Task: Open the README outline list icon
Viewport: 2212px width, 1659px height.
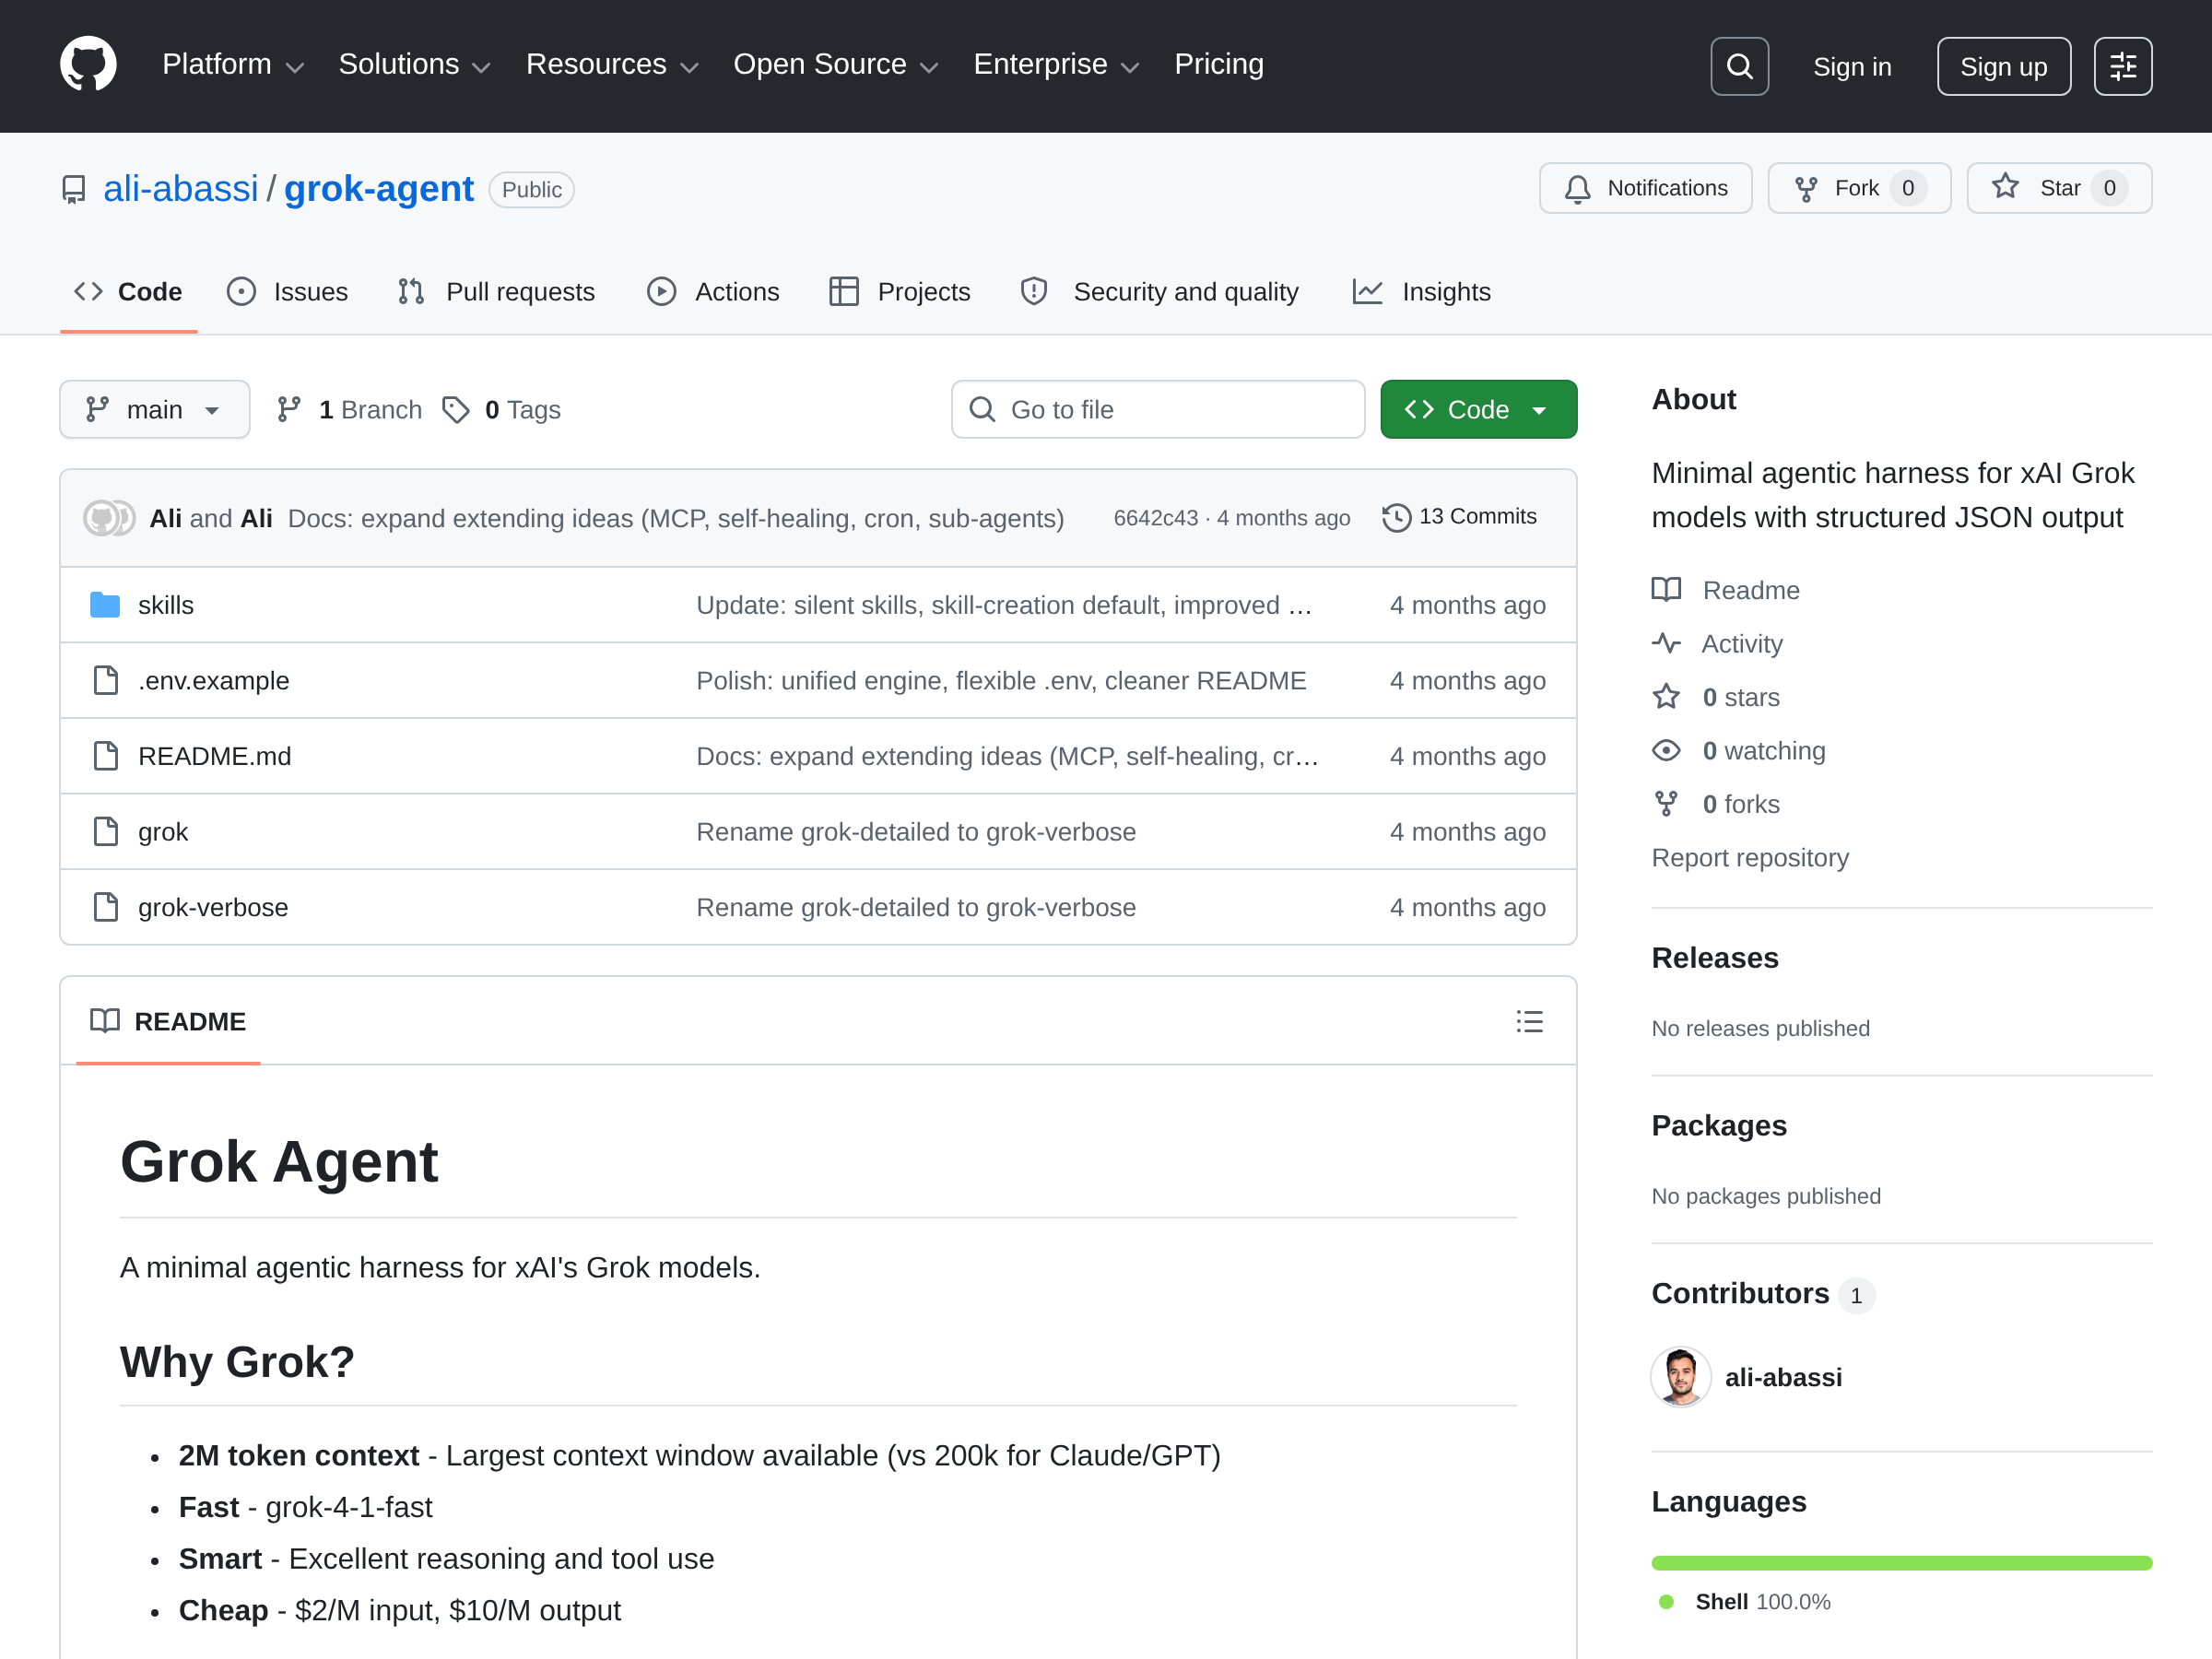Action: 1528,1021
